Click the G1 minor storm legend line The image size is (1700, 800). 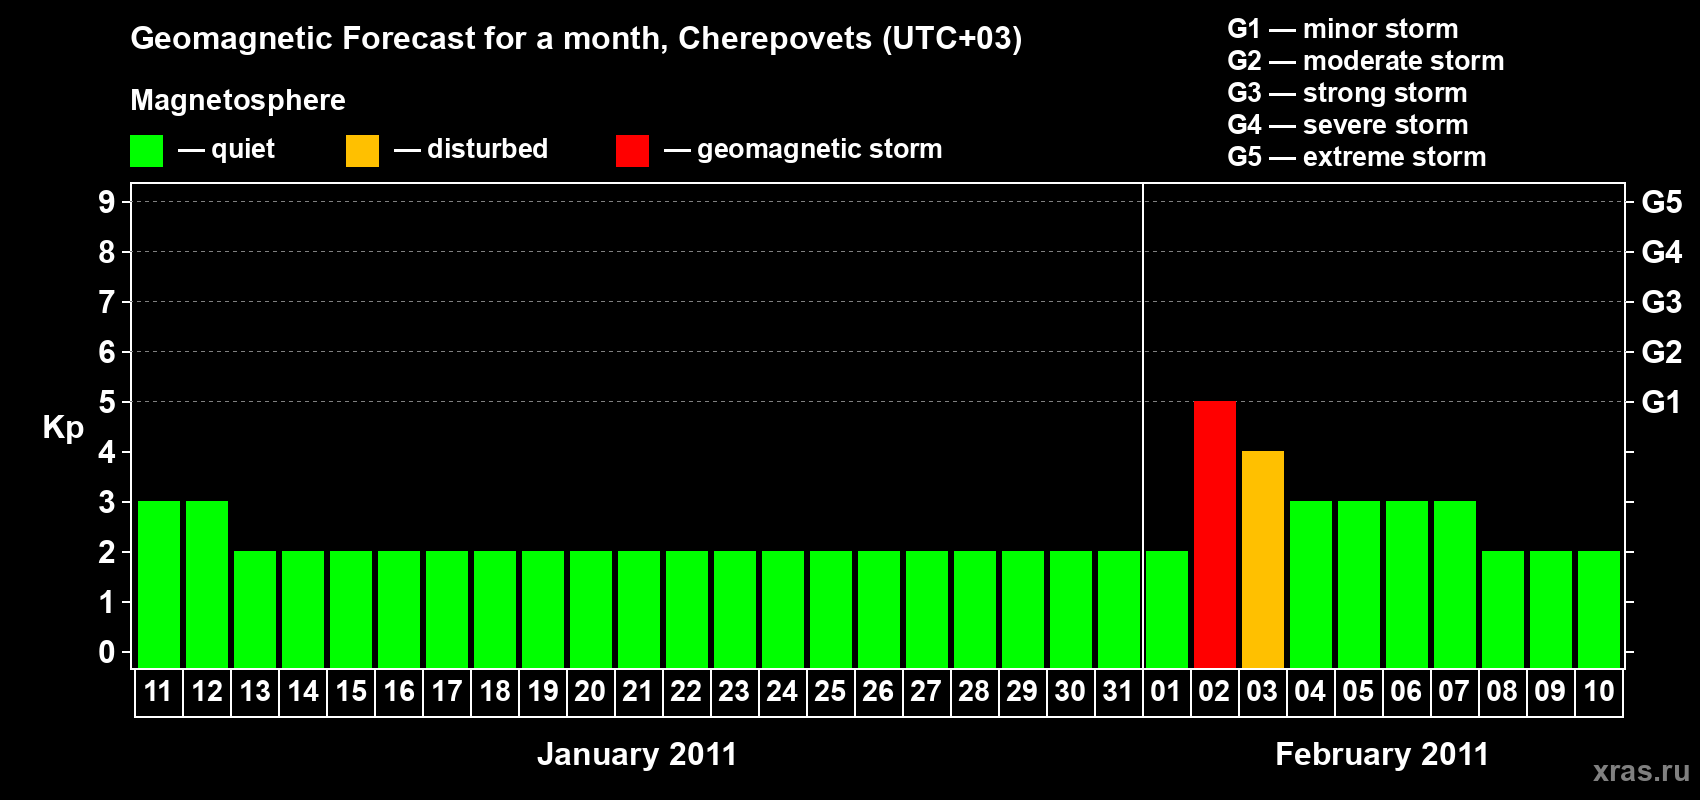point(1343,29)
